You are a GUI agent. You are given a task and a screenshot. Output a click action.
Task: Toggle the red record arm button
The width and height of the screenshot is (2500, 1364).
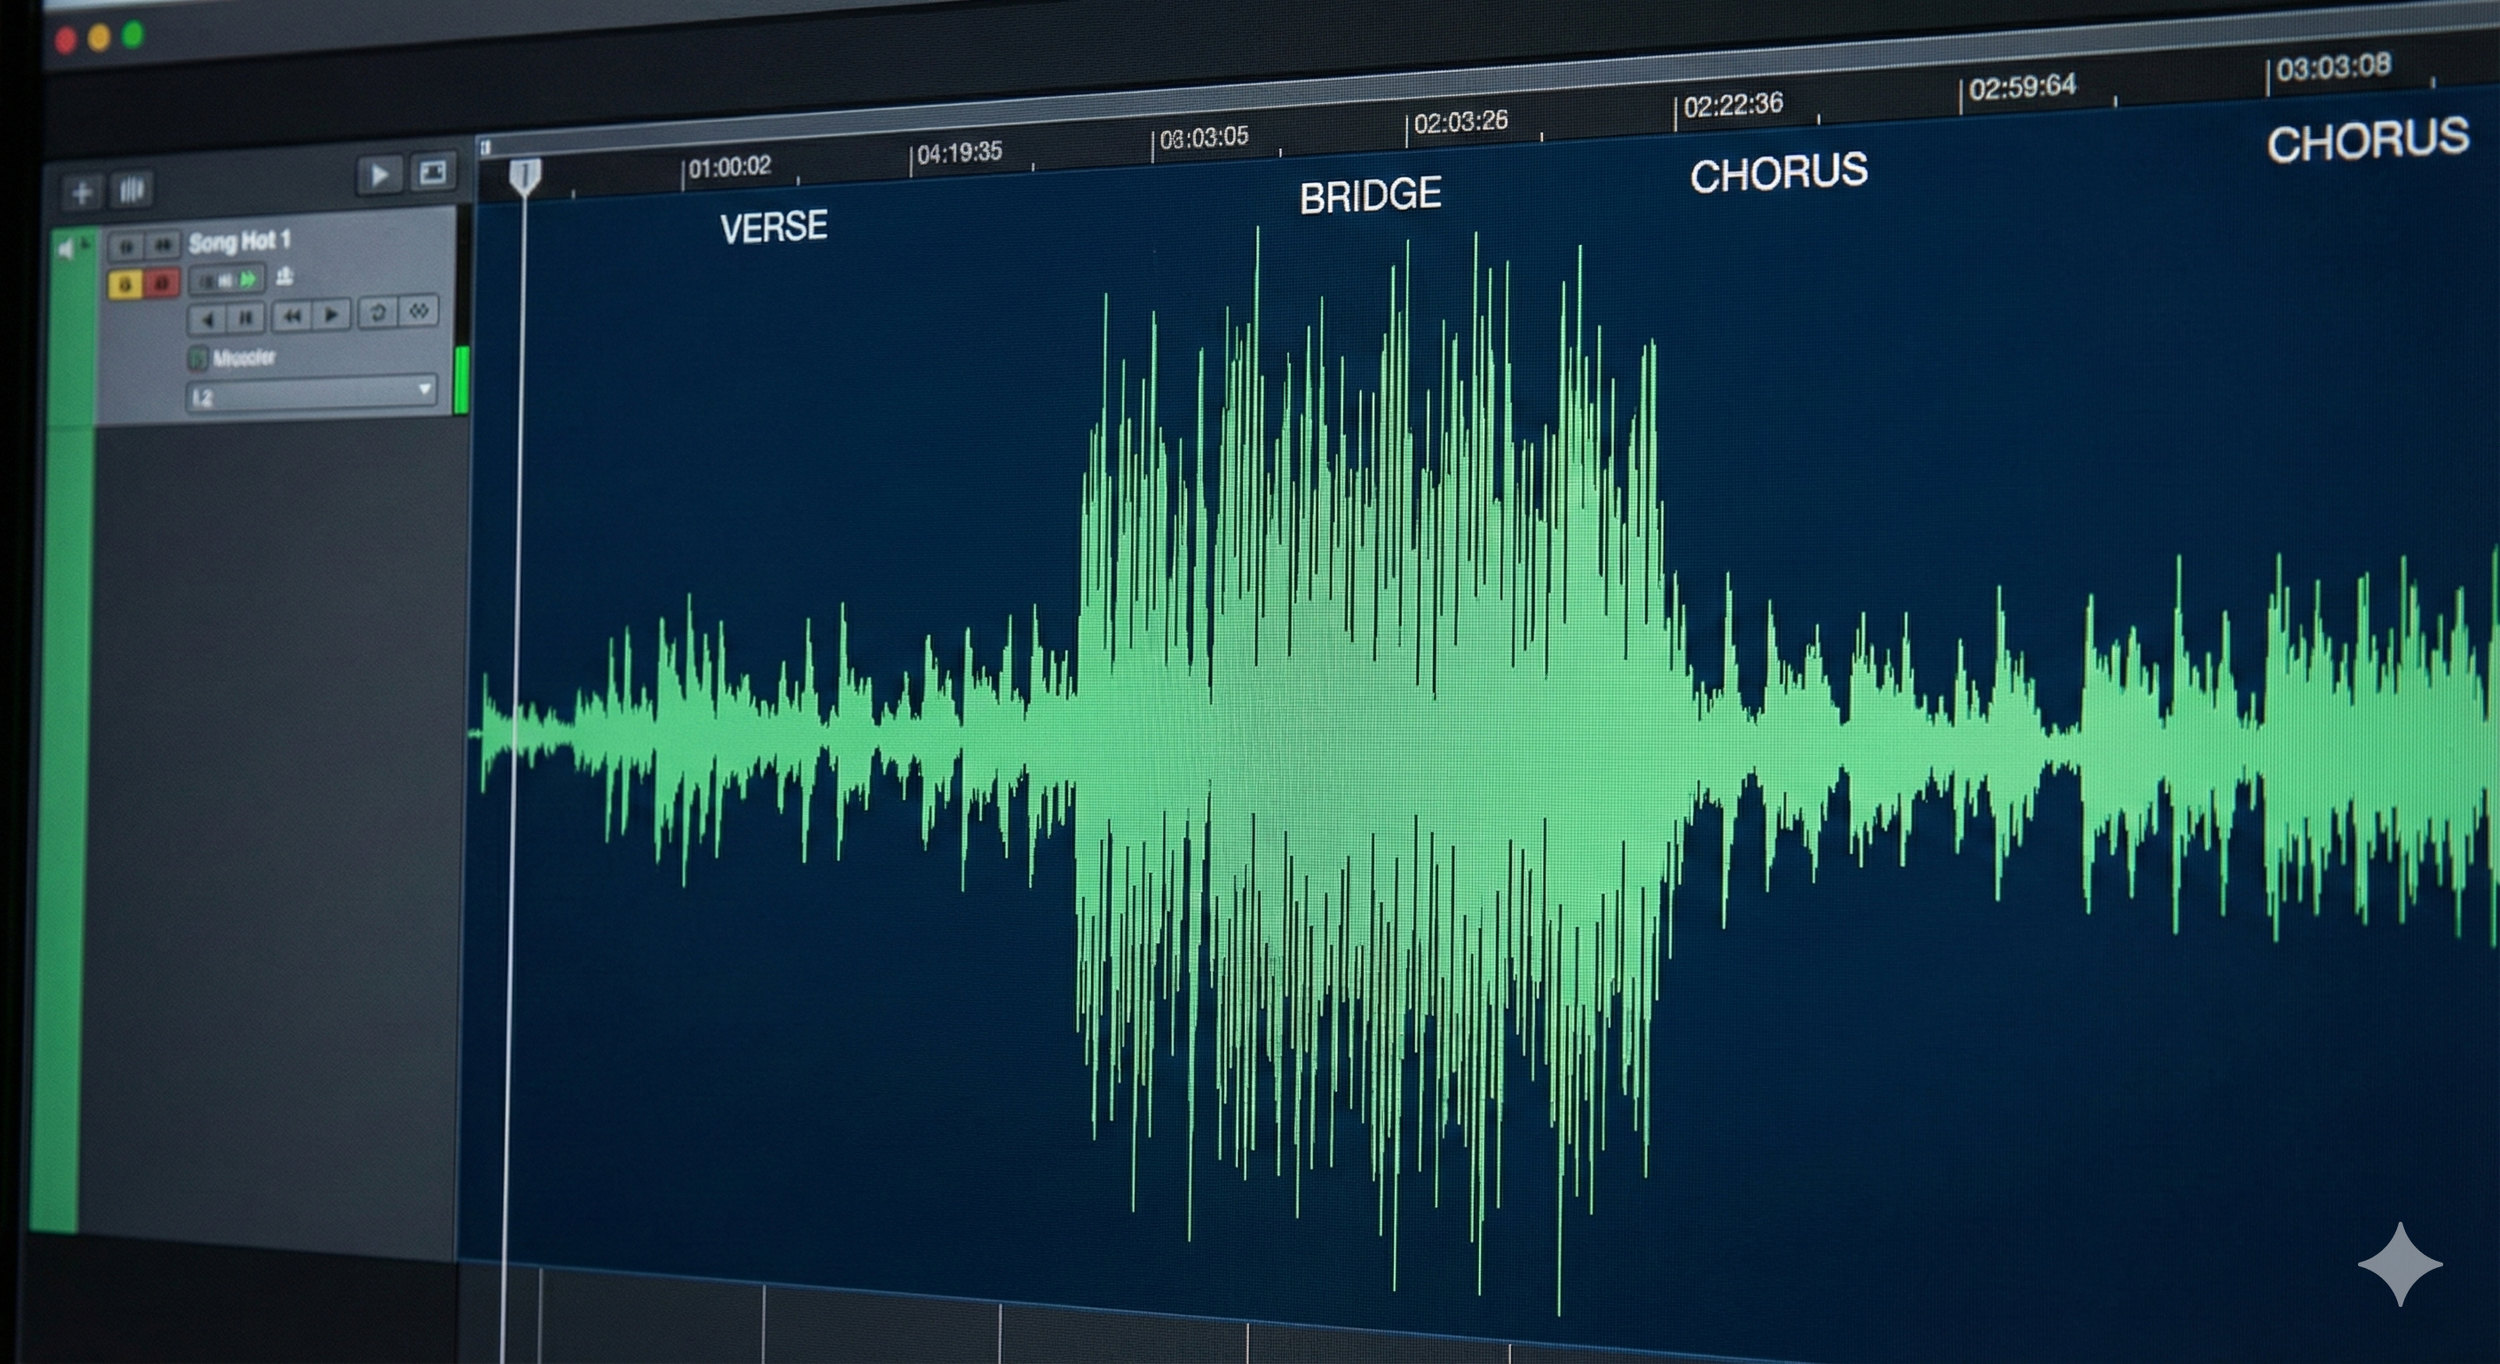[161, 284]
